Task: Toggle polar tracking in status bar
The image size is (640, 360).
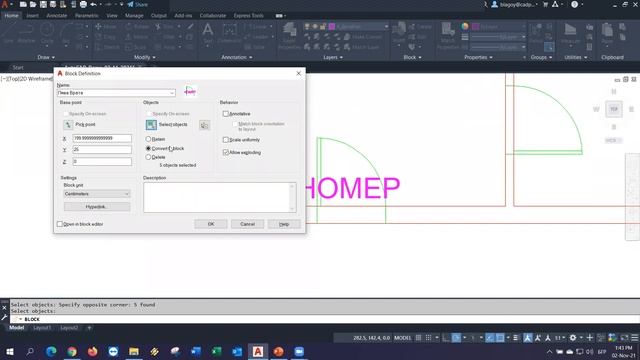Action: (456, 338)
